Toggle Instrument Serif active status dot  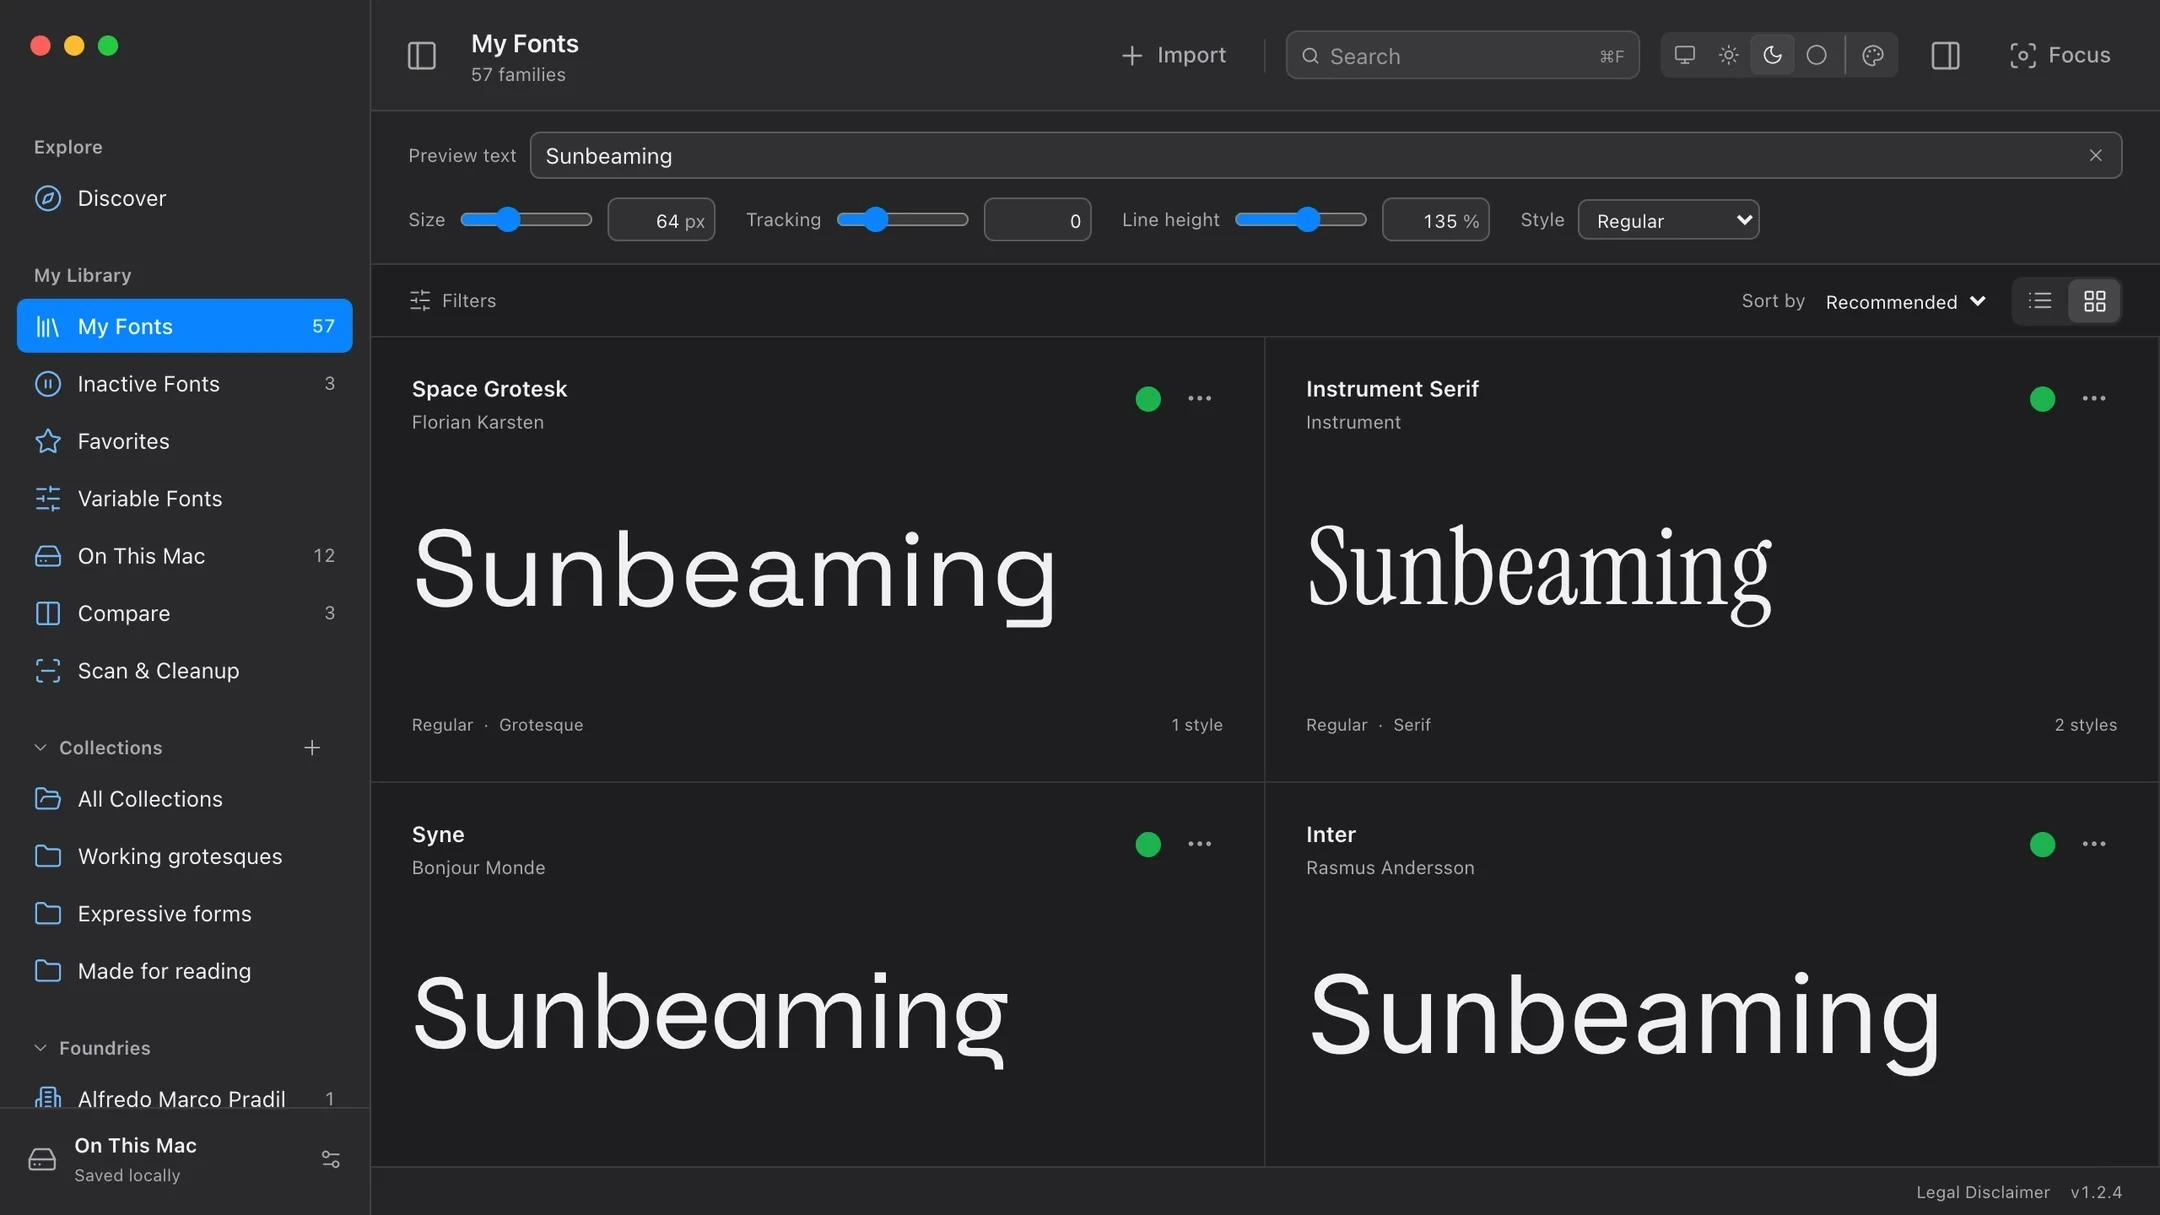[2043, 399]
